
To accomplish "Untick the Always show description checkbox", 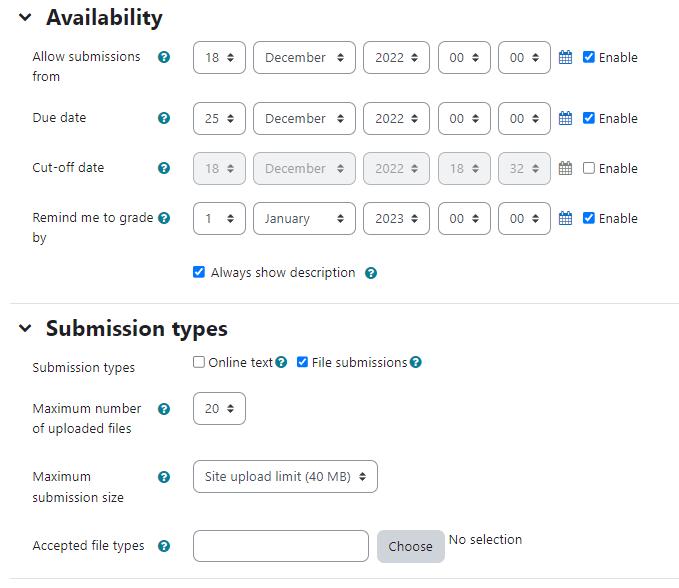I will [x=199, y=272].
